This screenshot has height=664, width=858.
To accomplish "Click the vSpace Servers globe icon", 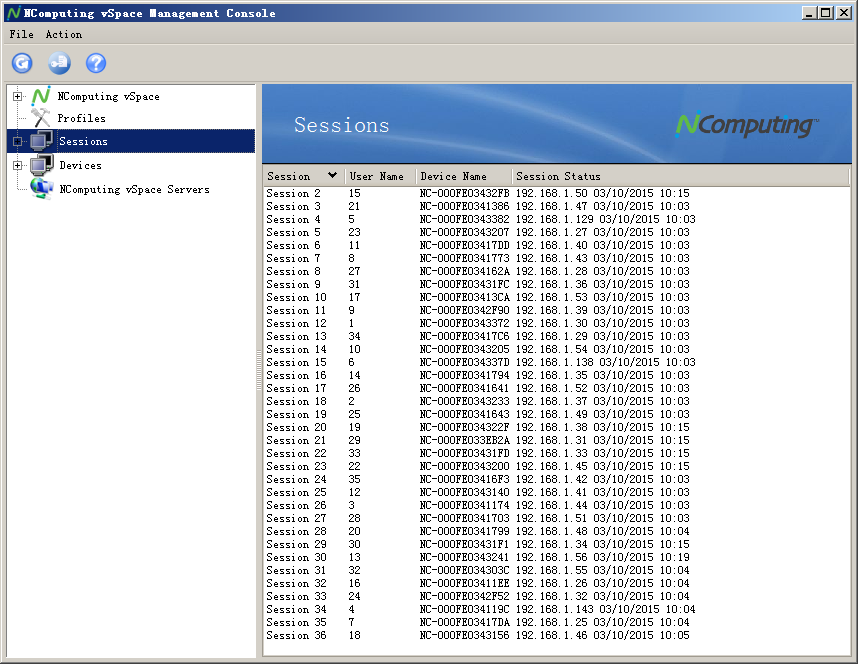I will click(41, 188).
